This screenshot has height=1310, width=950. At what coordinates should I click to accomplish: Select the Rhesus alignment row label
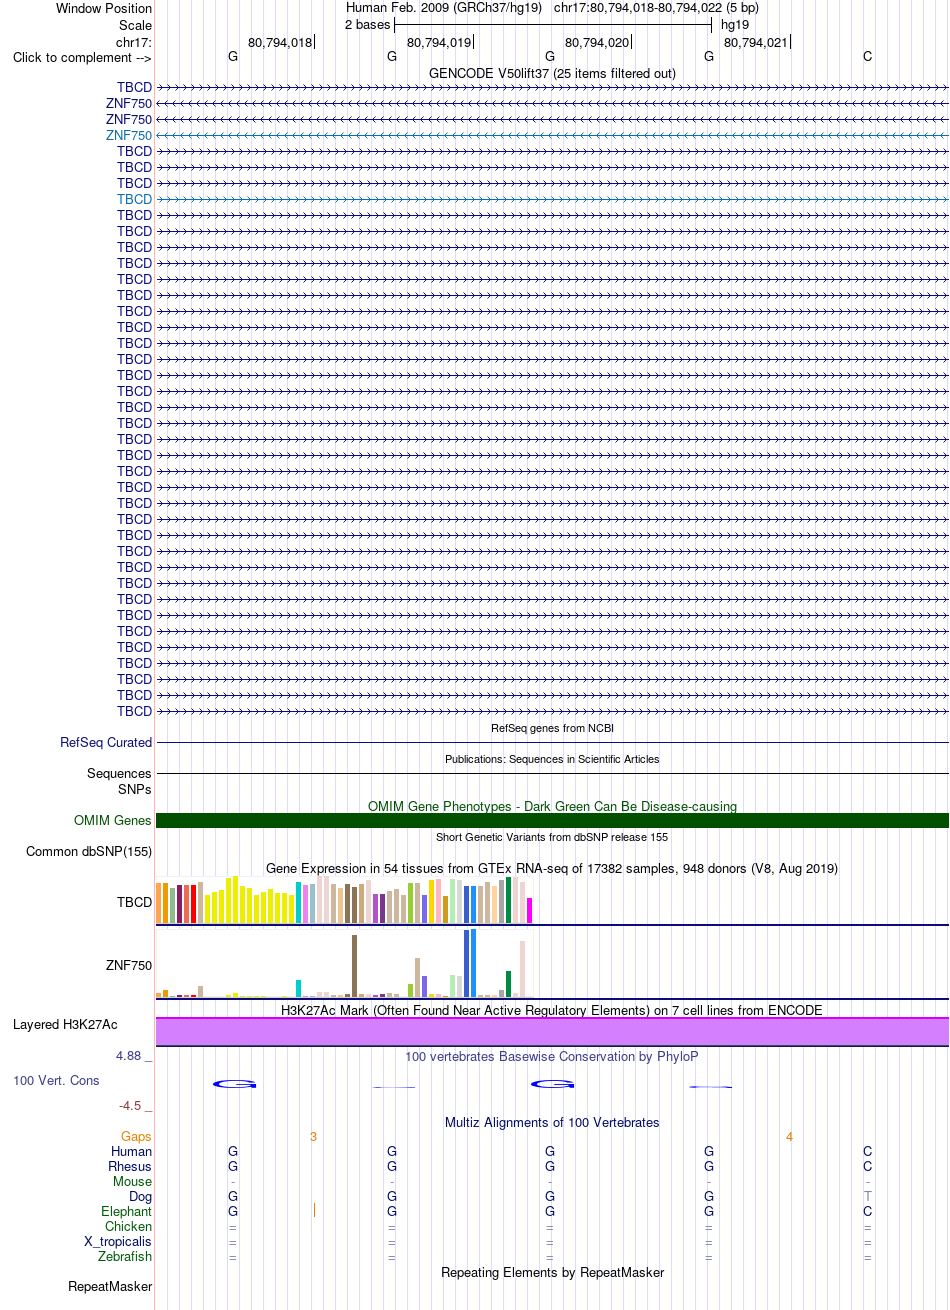130,1167
